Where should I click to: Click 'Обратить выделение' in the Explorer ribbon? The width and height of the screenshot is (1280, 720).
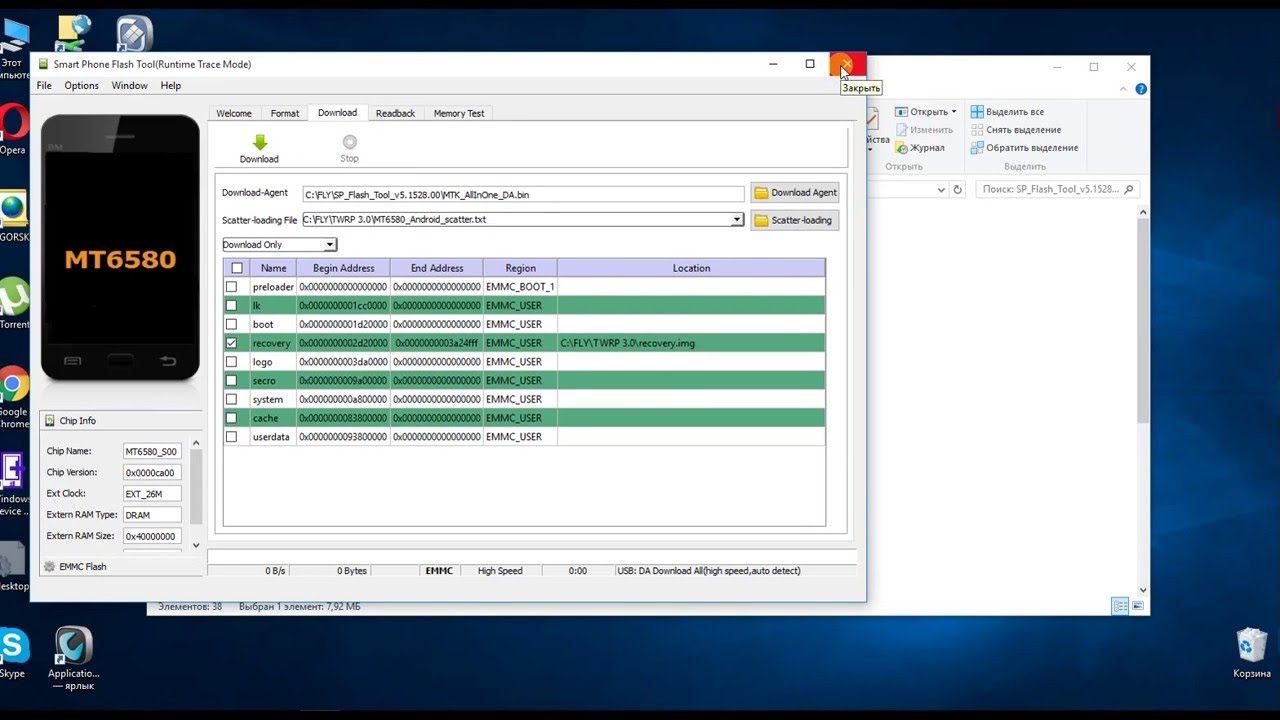coord(1024,148)
